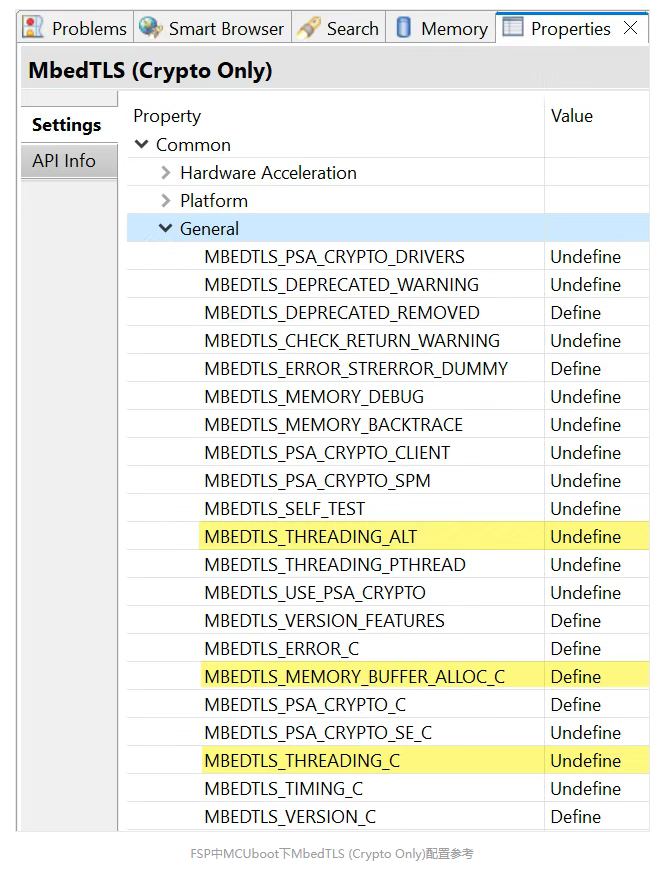This screenshot has width=663, height=879.
Task: Select MBEDTLS_MEMORY_BUFFER_ALLOC_C property
Action: (354, 677)
